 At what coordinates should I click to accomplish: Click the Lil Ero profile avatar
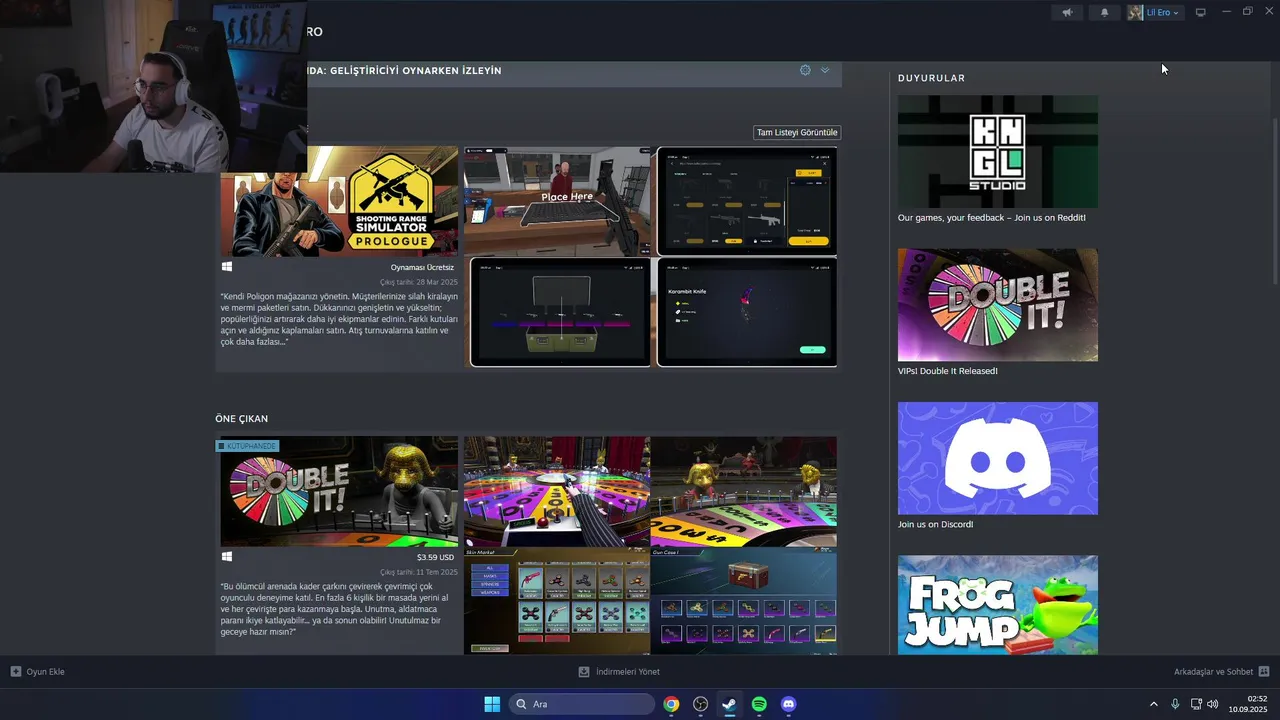click(1135, 12)
